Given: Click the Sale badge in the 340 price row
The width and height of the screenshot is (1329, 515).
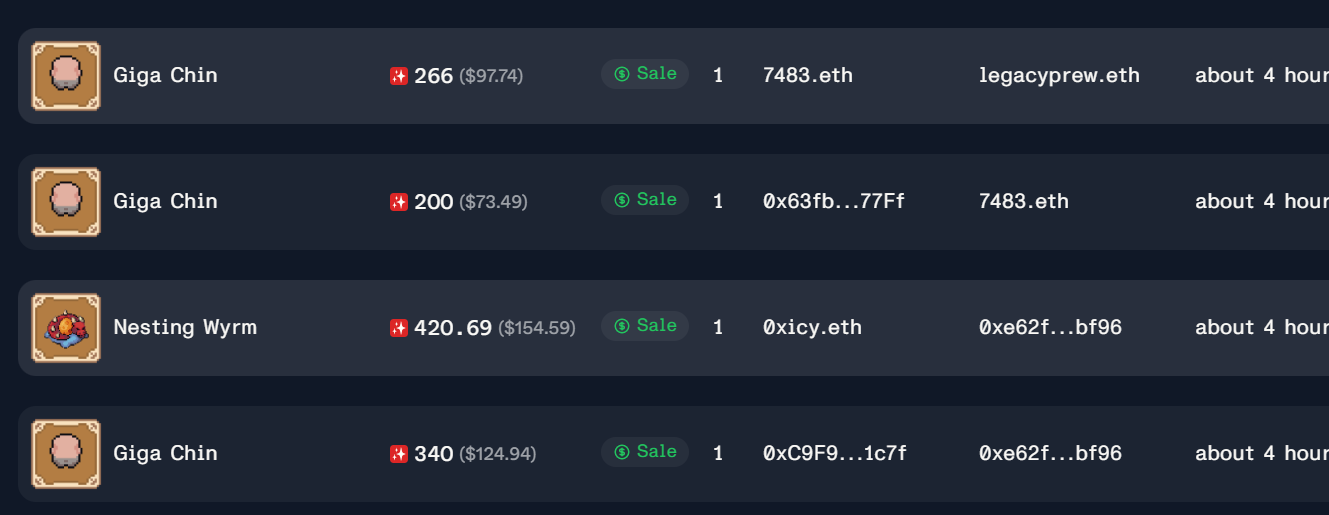Looking at the screenshot, I should (645, 452).
